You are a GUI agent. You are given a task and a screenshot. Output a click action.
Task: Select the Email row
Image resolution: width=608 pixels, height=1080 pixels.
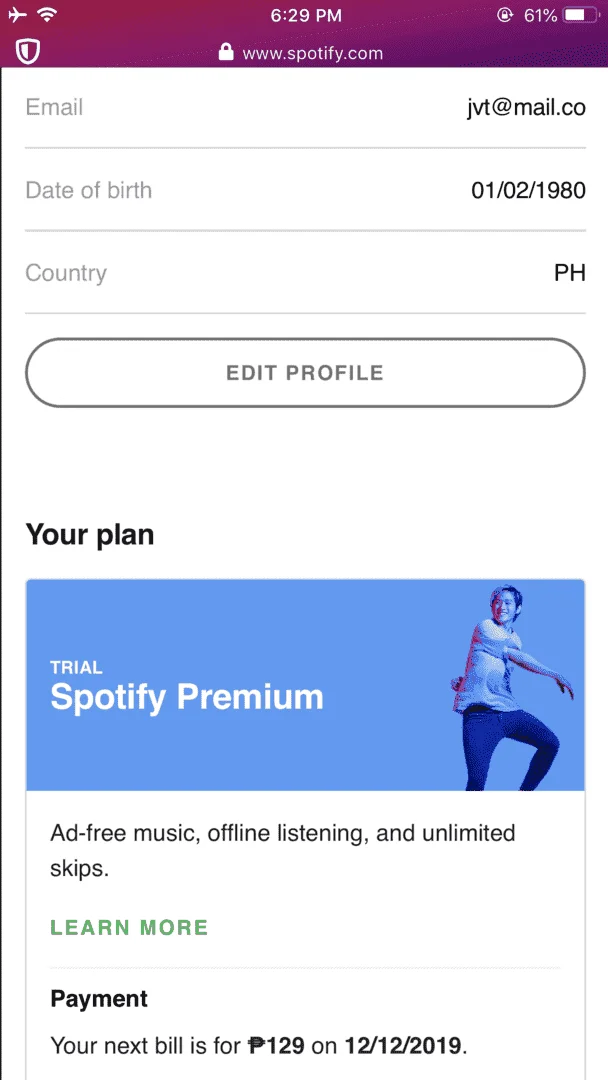coord(305,107)
